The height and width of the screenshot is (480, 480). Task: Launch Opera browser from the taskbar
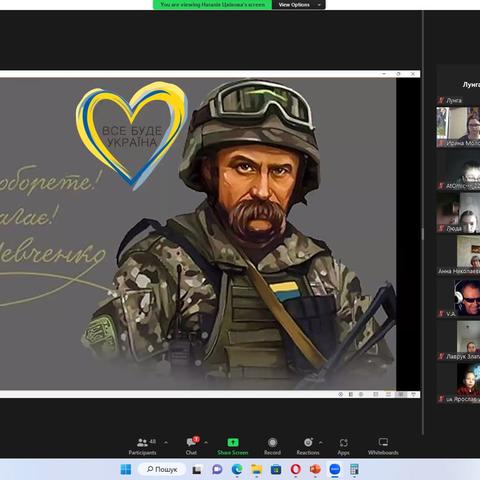click(x=296, y=469)
